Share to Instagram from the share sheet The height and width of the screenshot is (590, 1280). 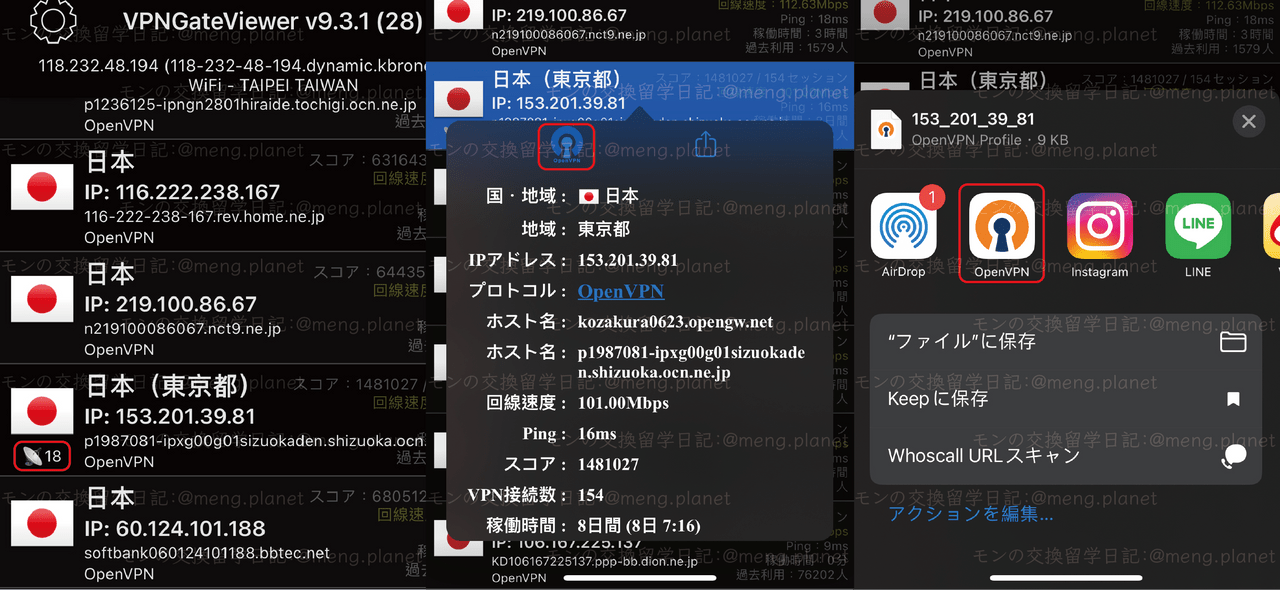tap(1099, 235)
